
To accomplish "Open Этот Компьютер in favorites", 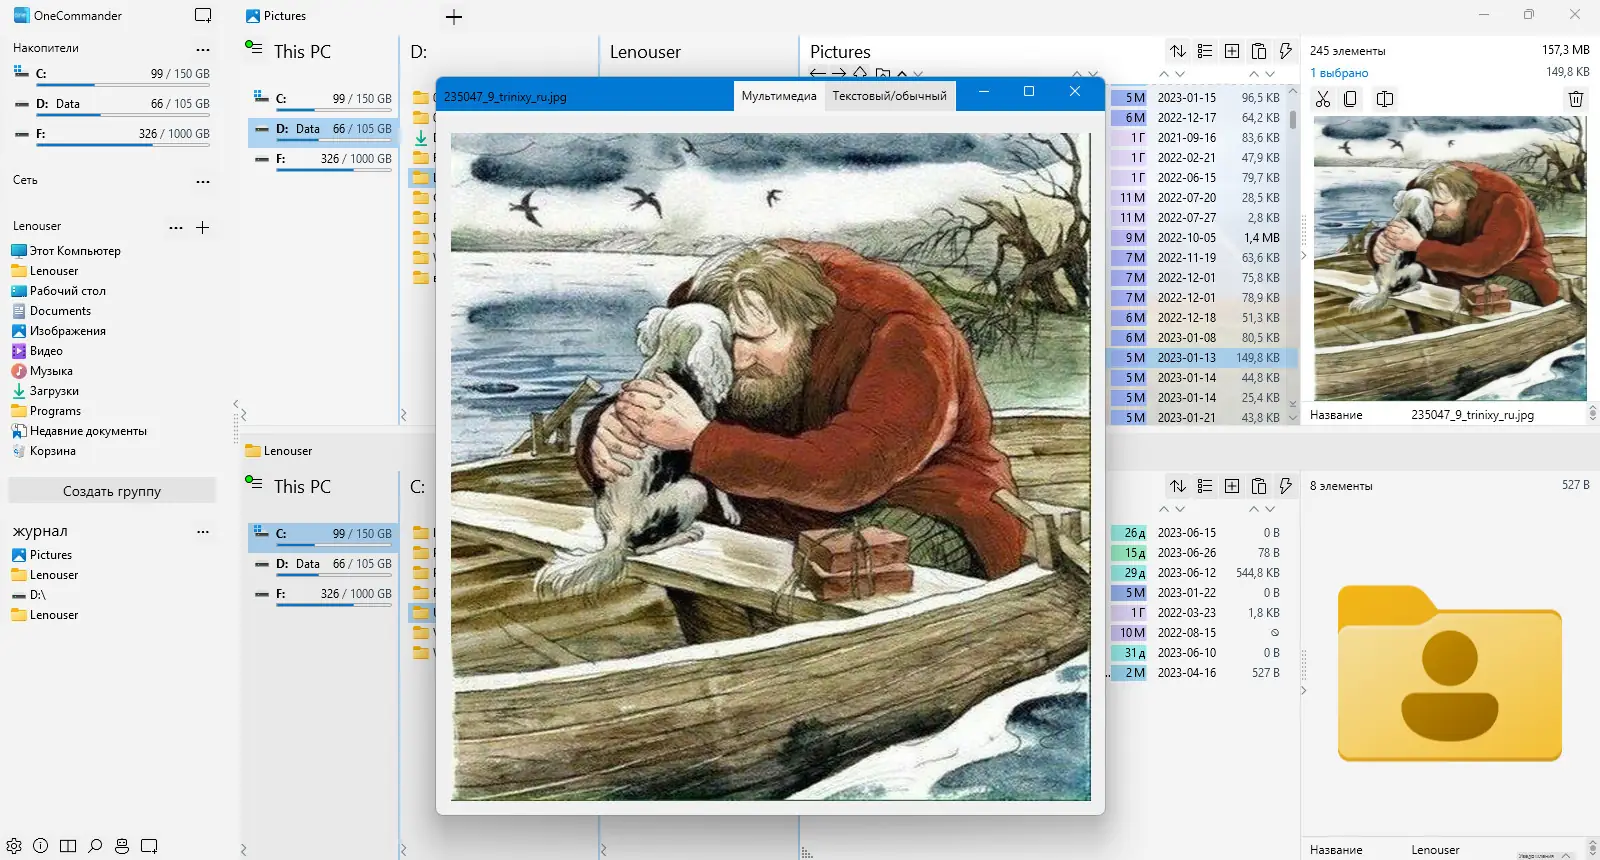I will click(66, 251).
